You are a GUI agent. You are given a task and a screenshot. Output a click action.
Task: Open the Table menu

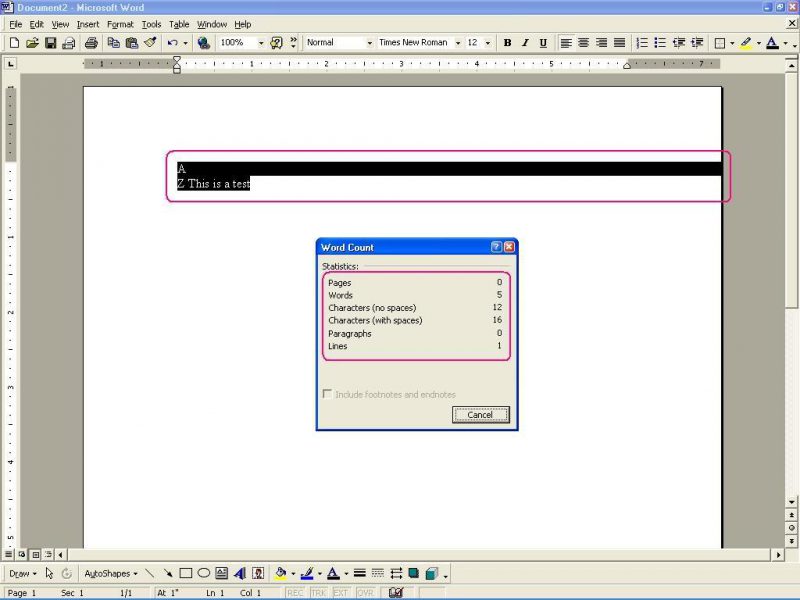point(178,24)
